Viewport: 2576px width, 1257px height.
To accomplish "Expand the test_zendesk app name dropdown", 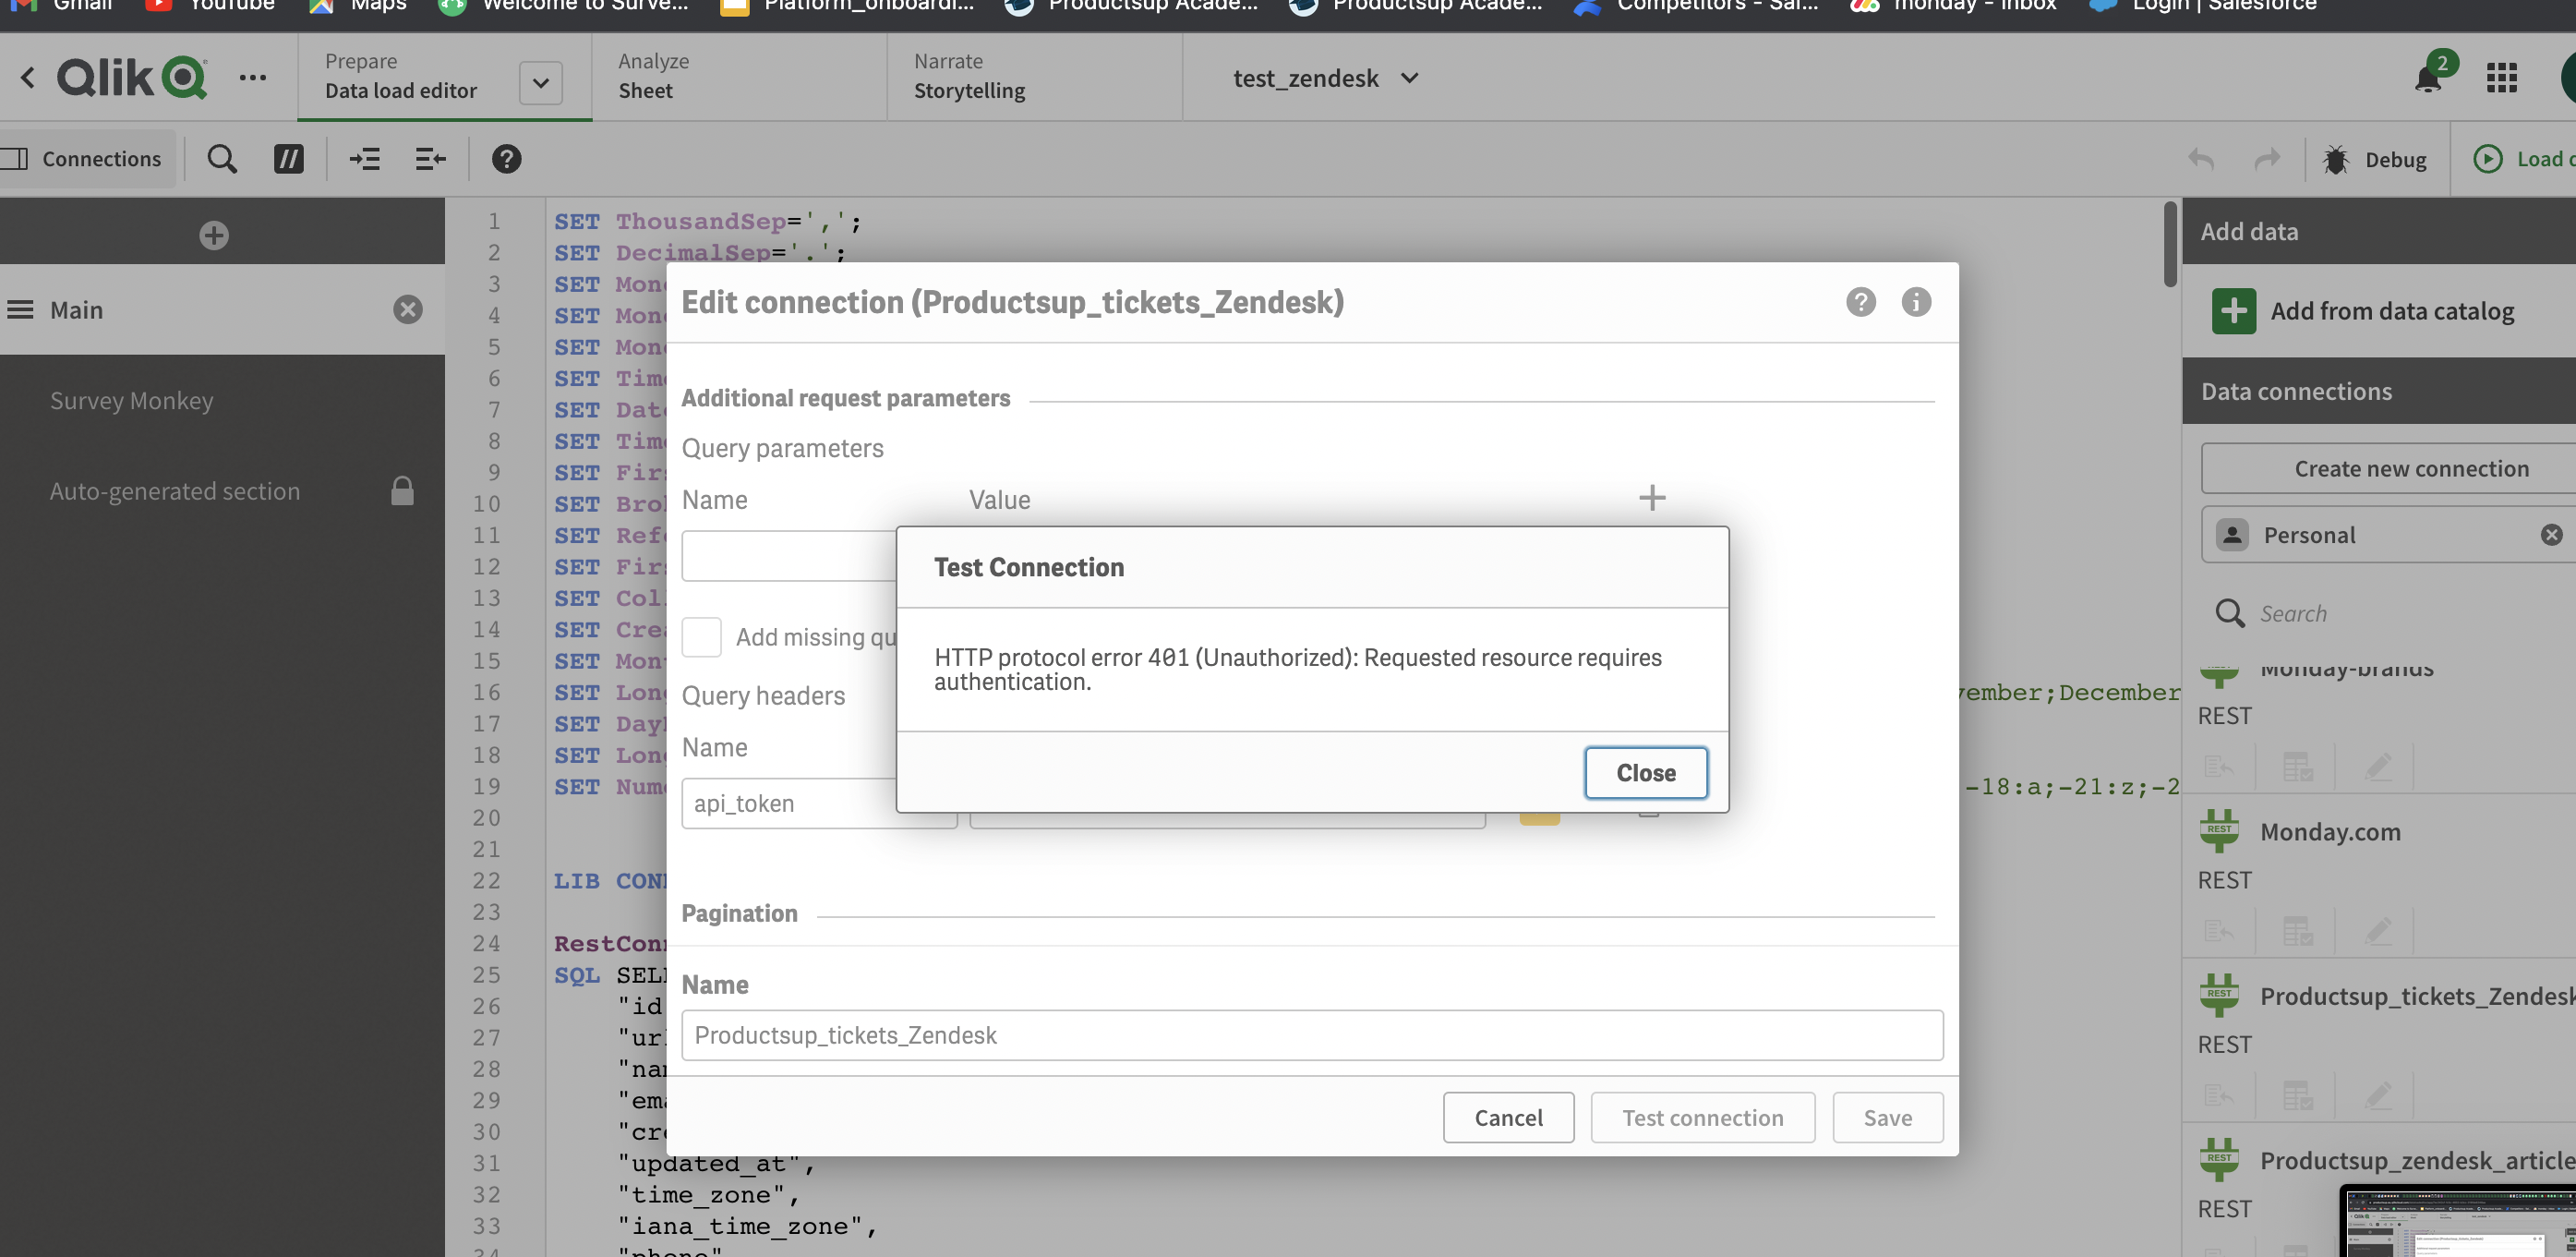I will [1409, 78].
